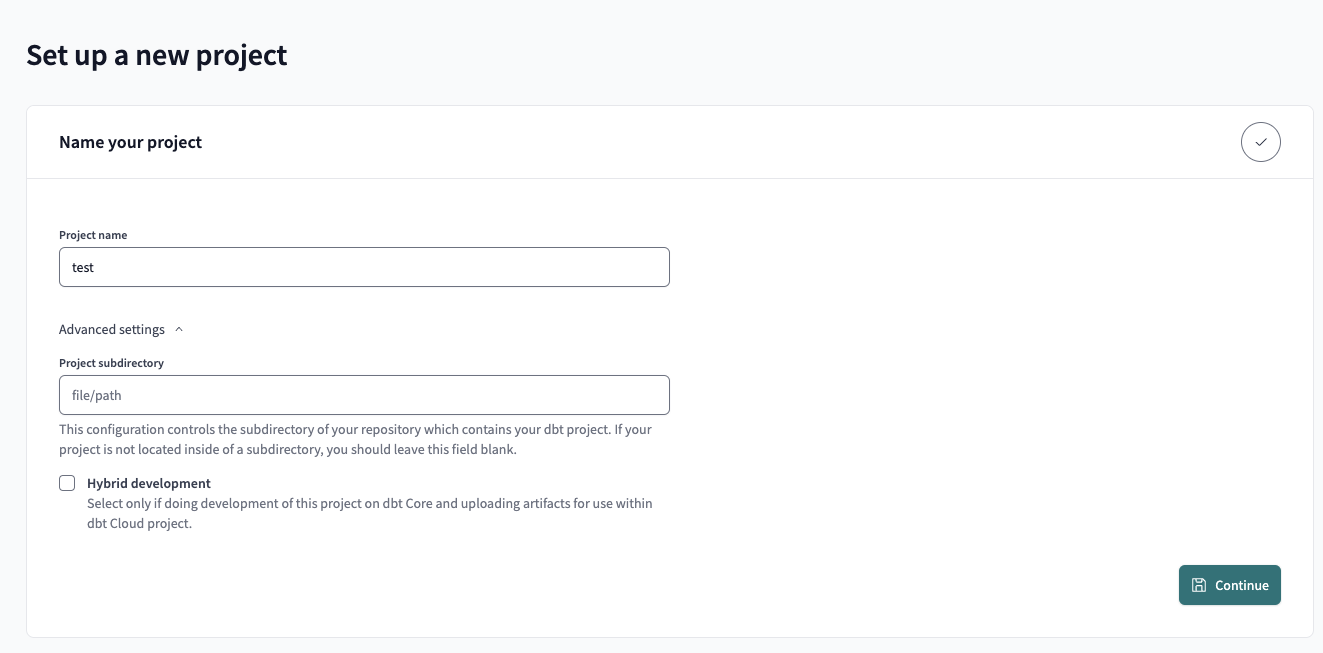Click the subdirectory configuration help text

coord(355,439)
